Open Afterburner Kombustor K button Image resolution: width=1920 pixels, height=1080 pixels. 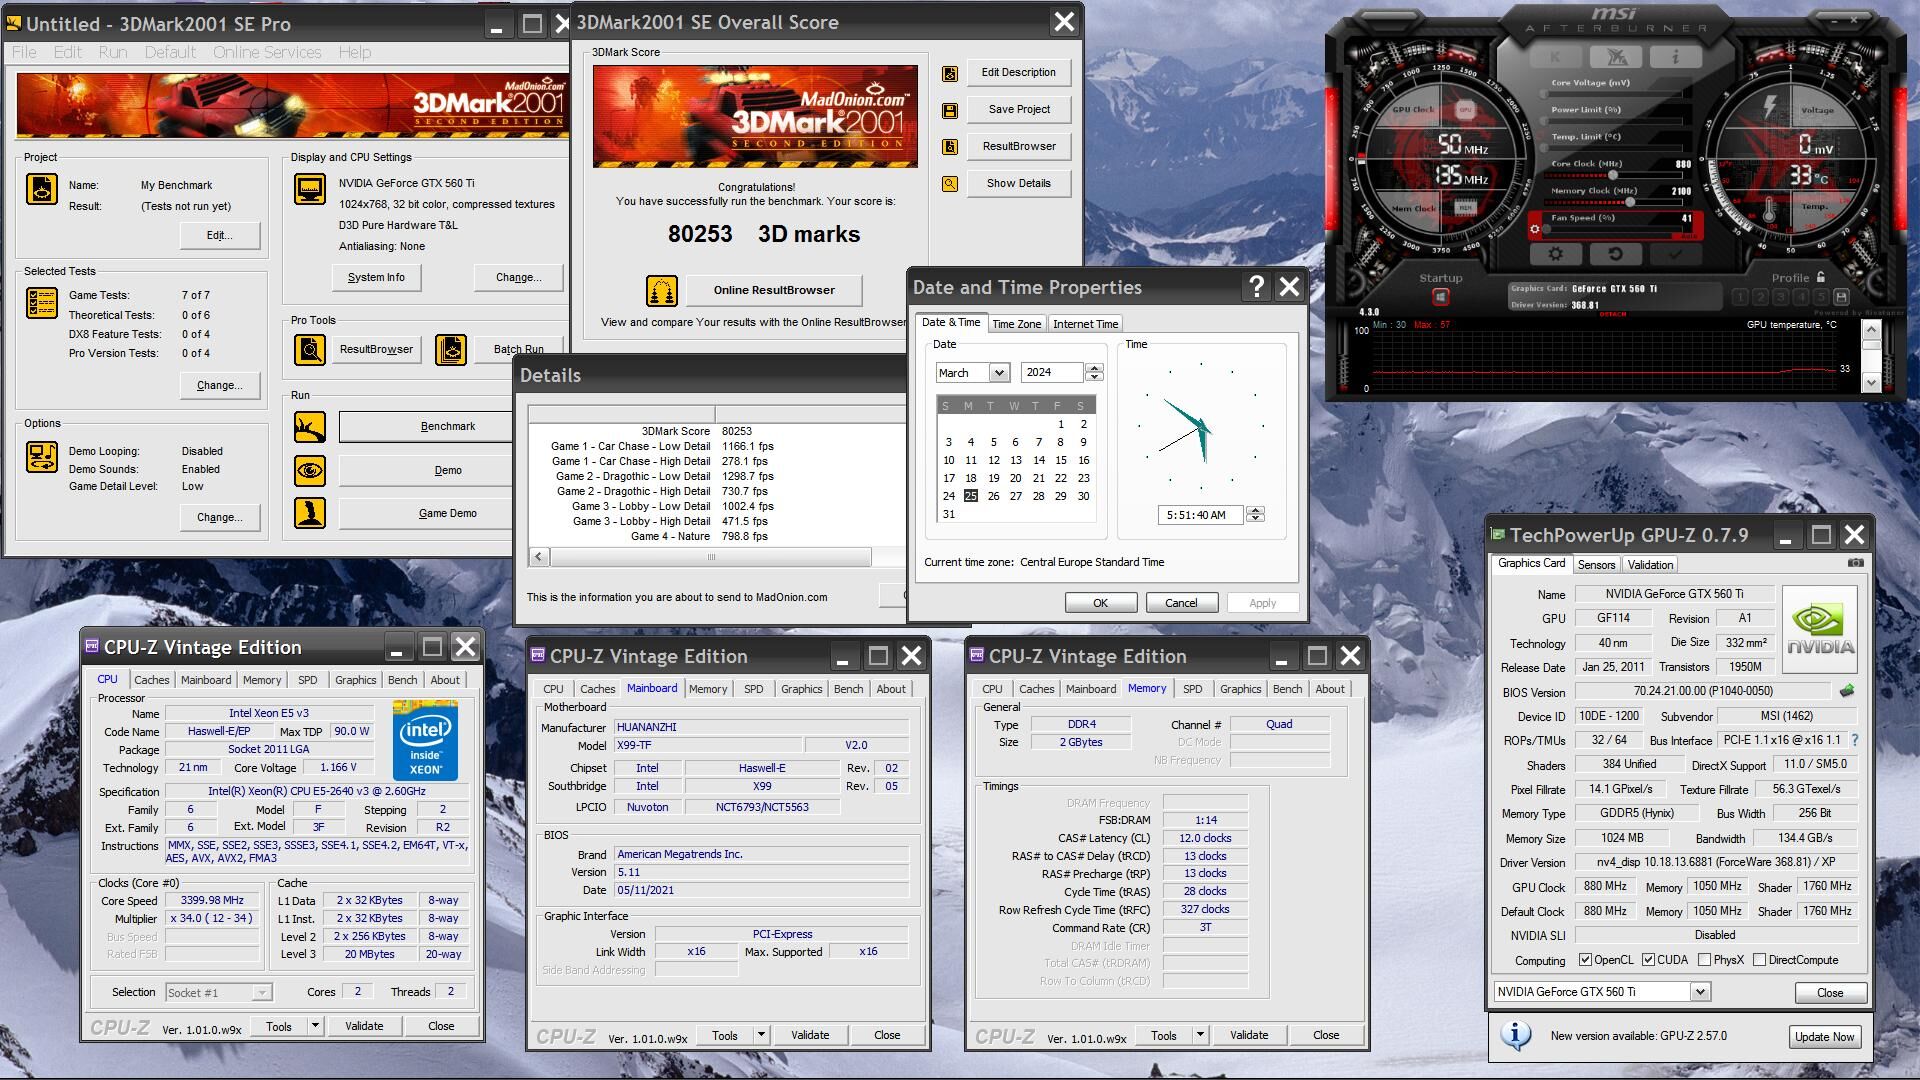point(1554,57)
